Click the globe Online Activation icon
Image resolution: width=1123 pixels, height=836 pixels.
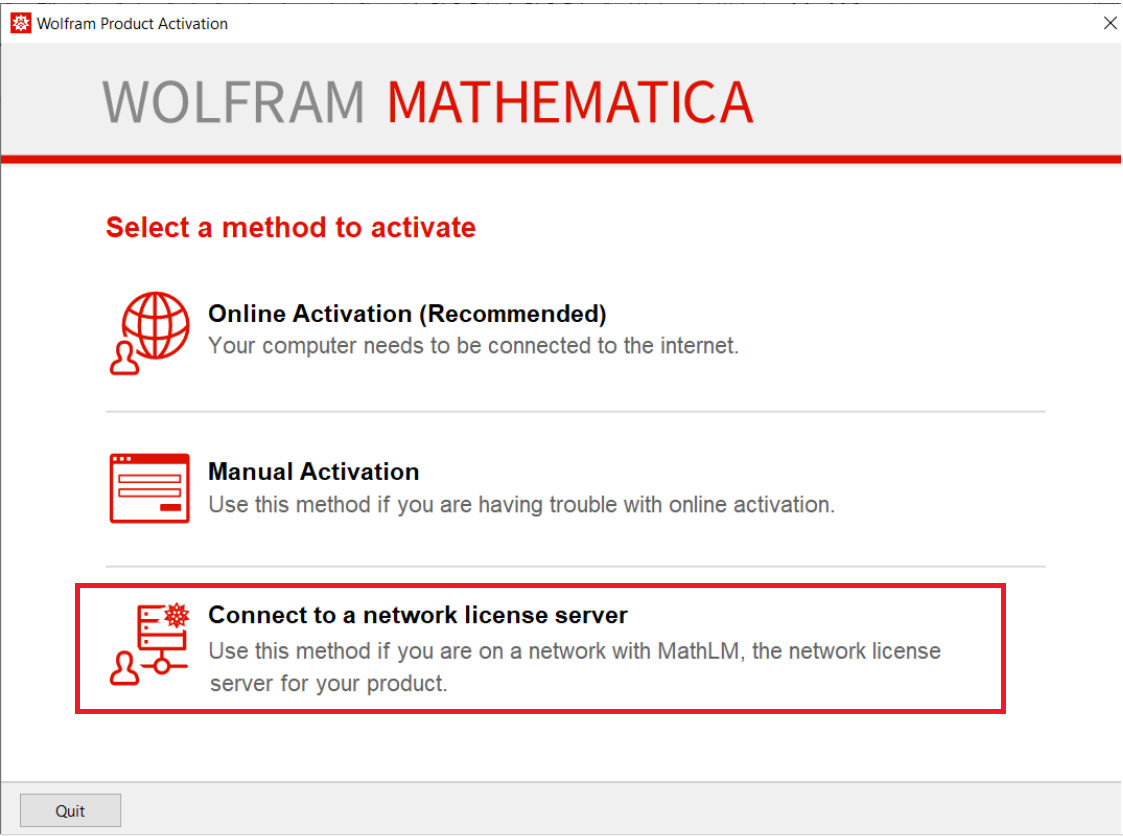[x=155, y=330]
